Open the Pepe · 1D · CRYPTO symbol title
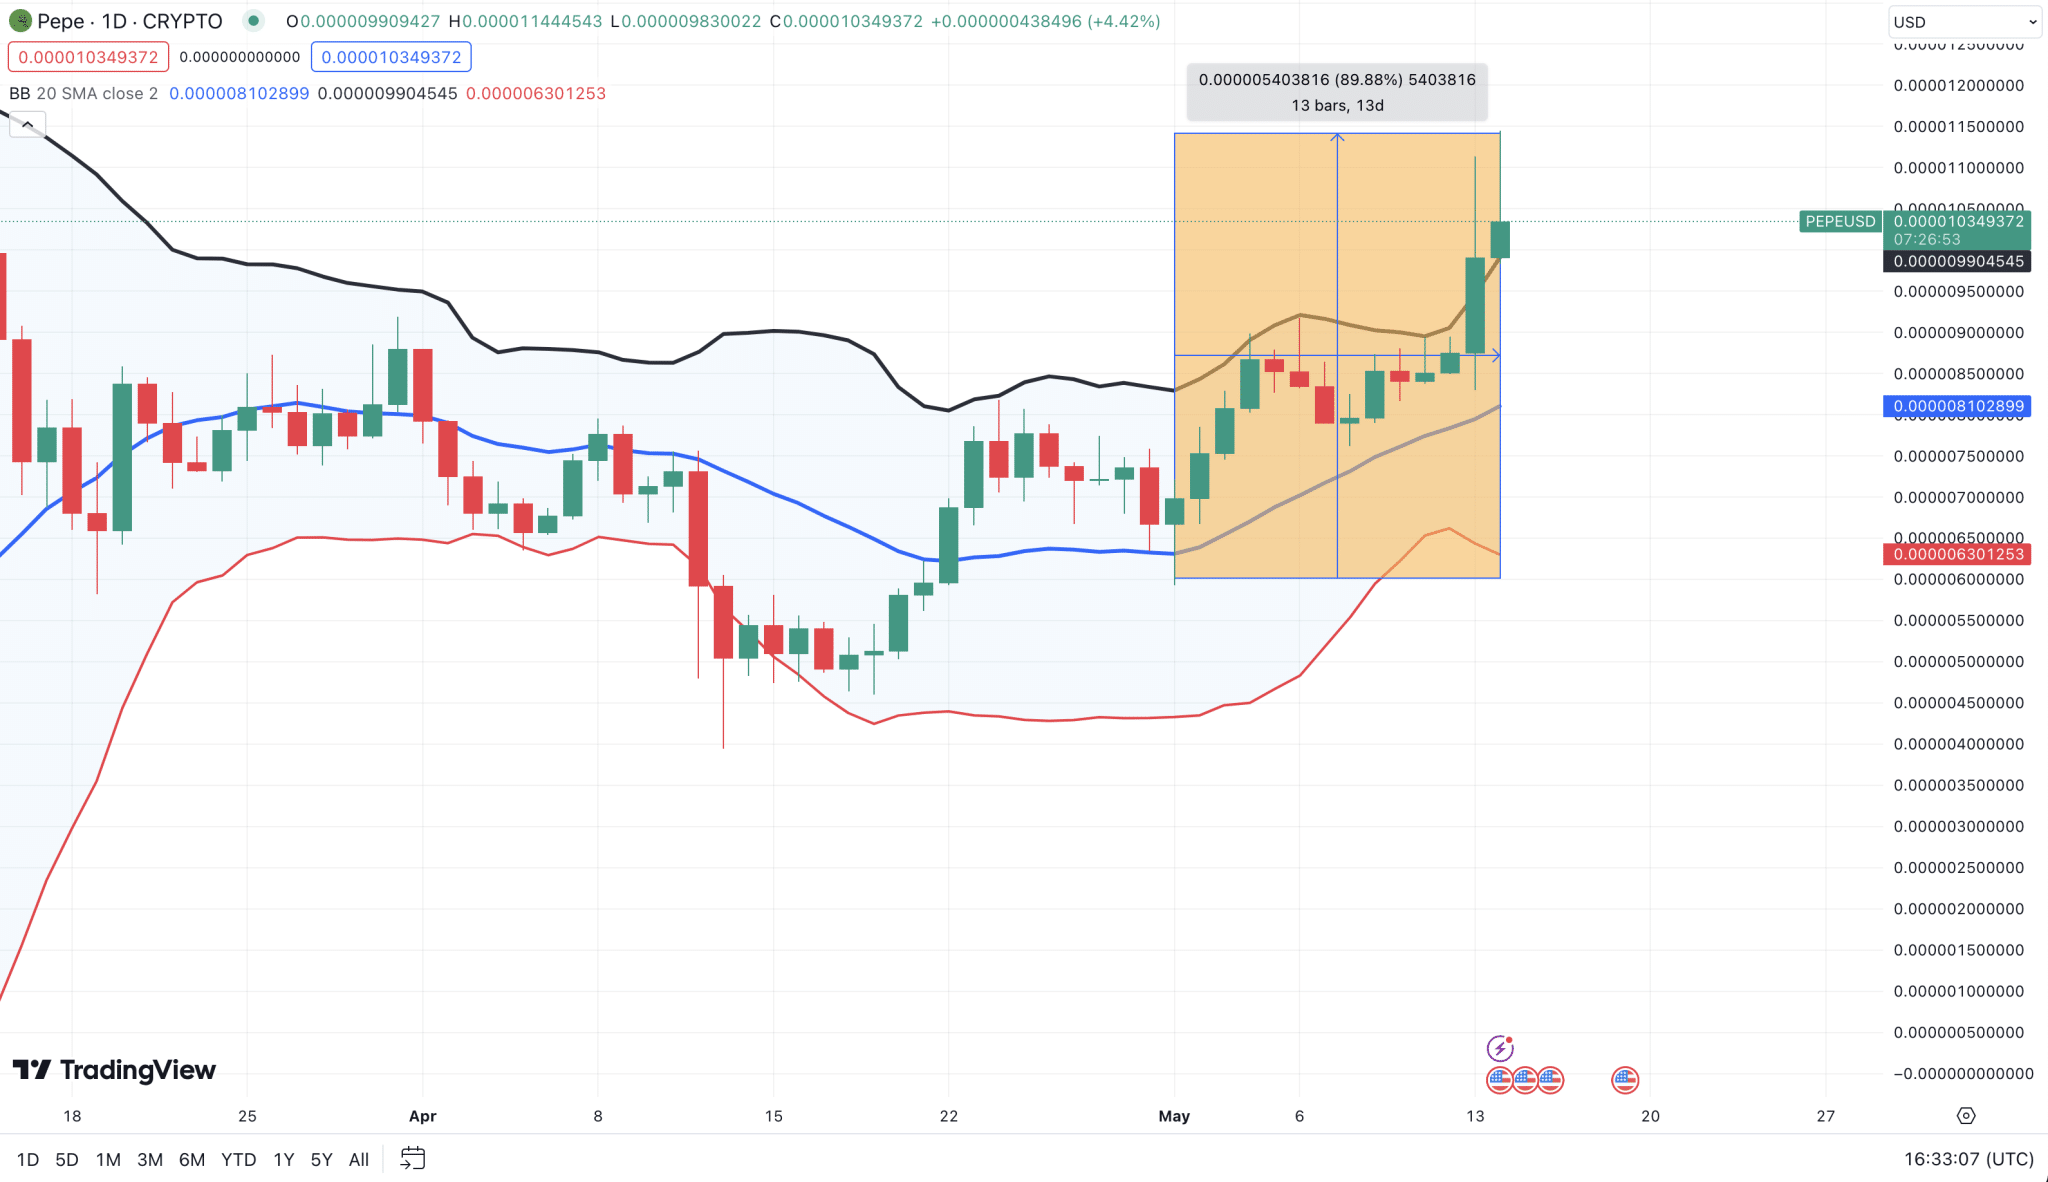 (x=130, y=21)
